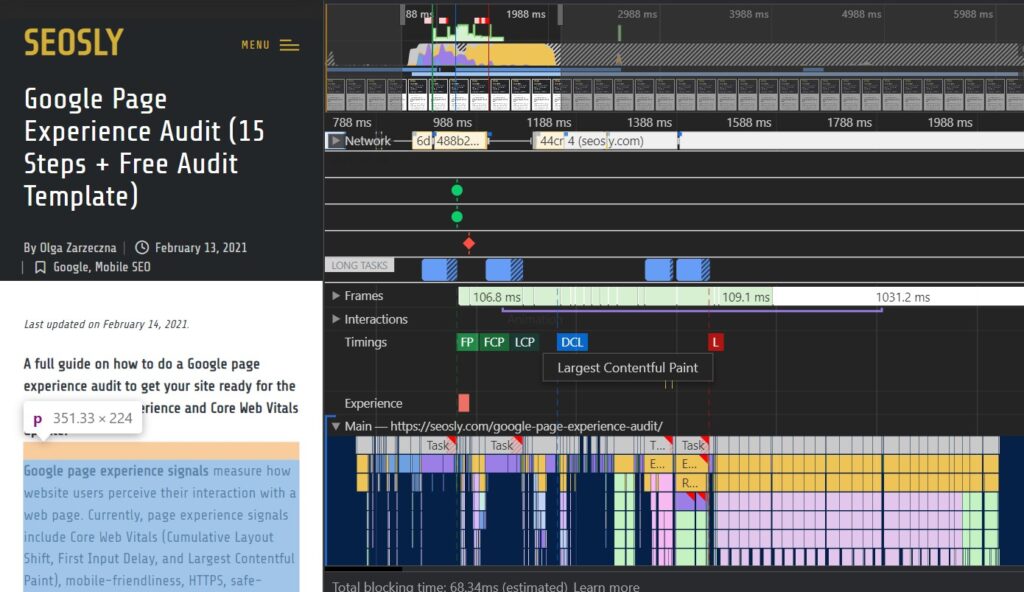Collapse the Main thread section

tap(336, 426)
